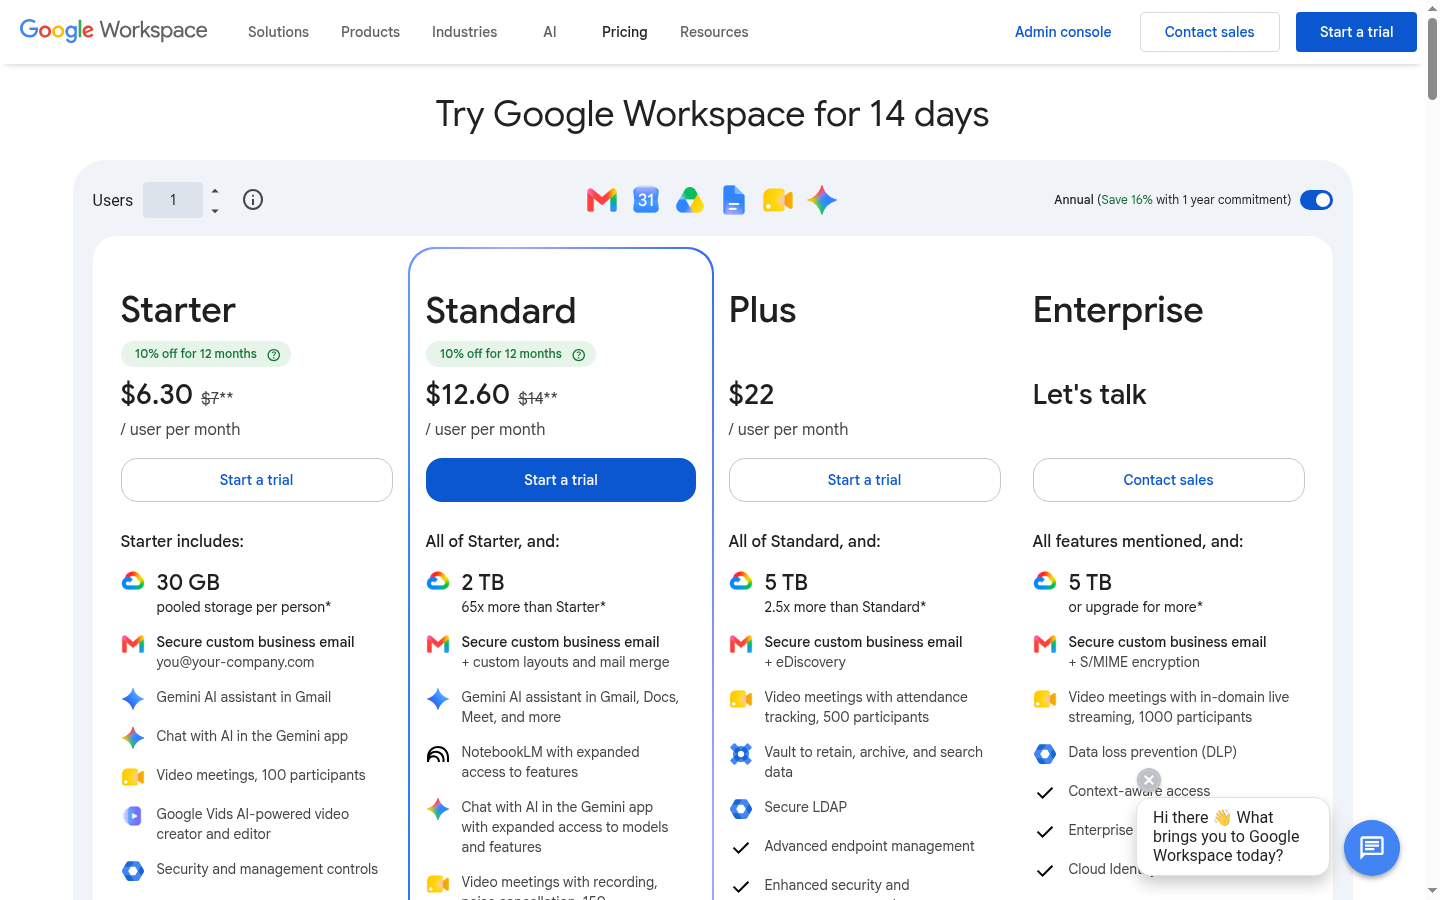
Task: Open the AI menu item
Action: point(550,32)
